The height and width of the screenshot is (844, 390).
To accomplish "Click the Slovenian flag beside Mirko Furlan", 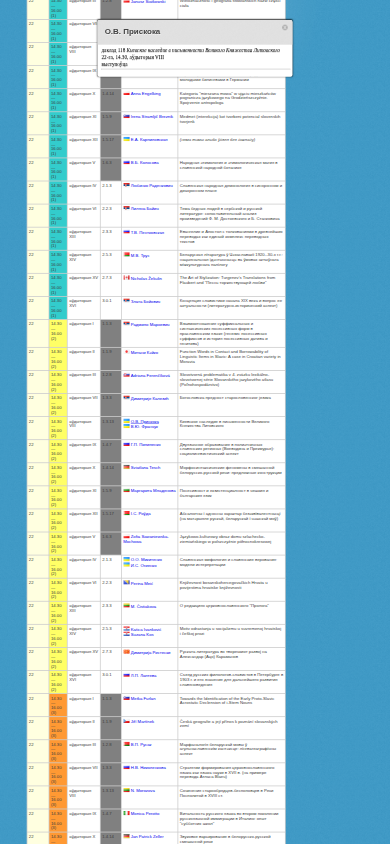I will click(x=126, y=698).
